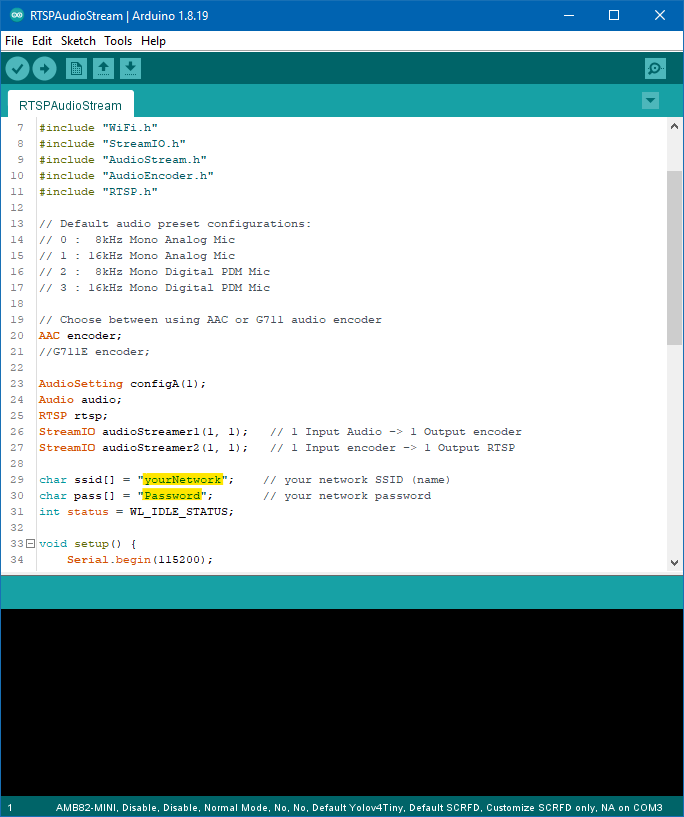Collapse the setup() function fold marker
This screenshot has height=817, width=684.
(x=30, y=544)
